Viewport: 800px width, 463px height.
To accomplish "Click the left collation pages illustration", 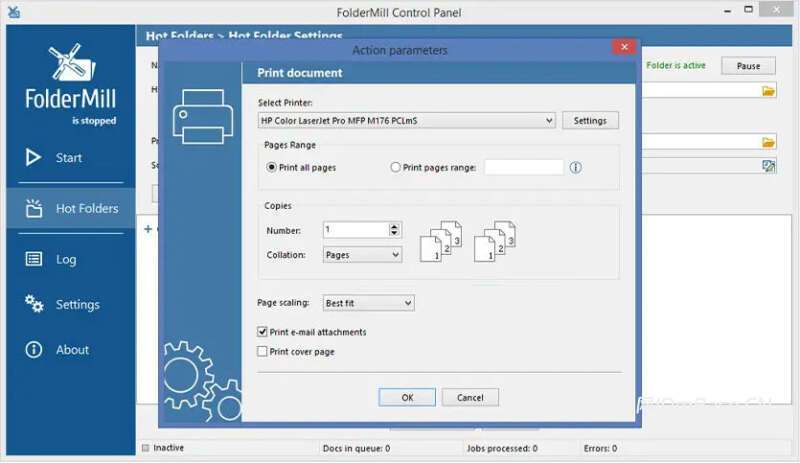I will [441, 241].
